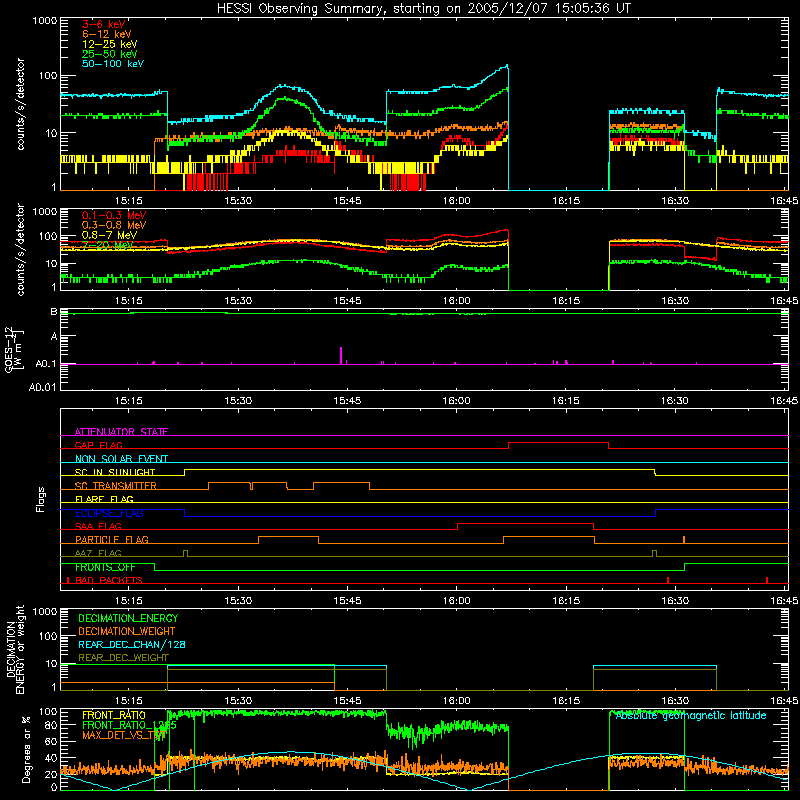Screen dimensions: 800x800
Task: Click the PARTICLE_FLAG label
Action: coord(112,540)
